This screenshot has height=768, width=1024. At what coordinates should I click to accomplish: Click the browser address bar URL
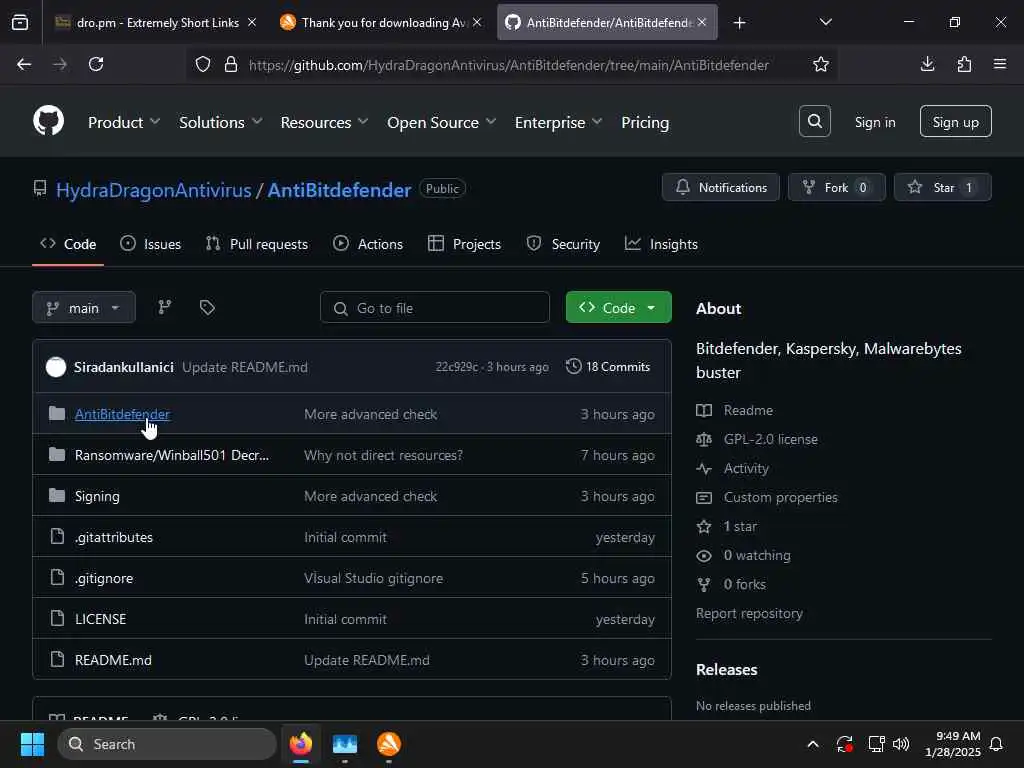coord(509,65)
